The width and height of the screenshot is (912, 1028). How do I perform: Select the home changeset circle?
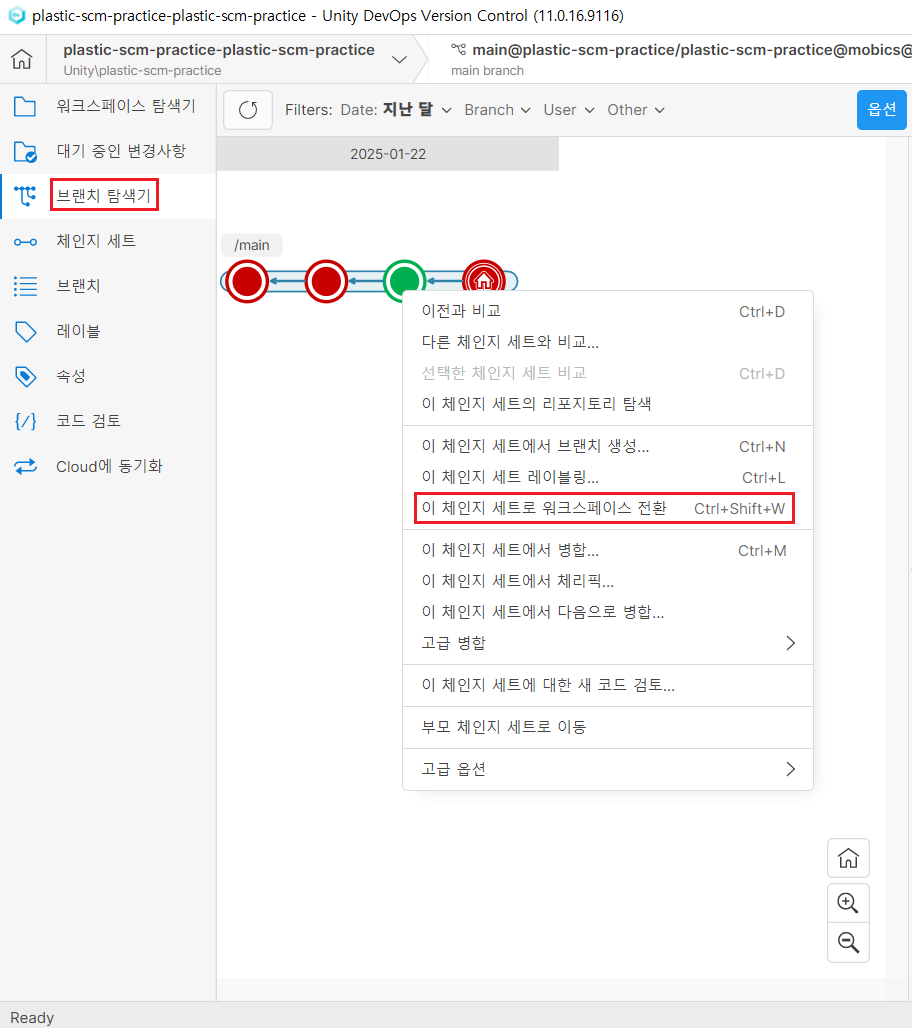(x=484, y=276)
